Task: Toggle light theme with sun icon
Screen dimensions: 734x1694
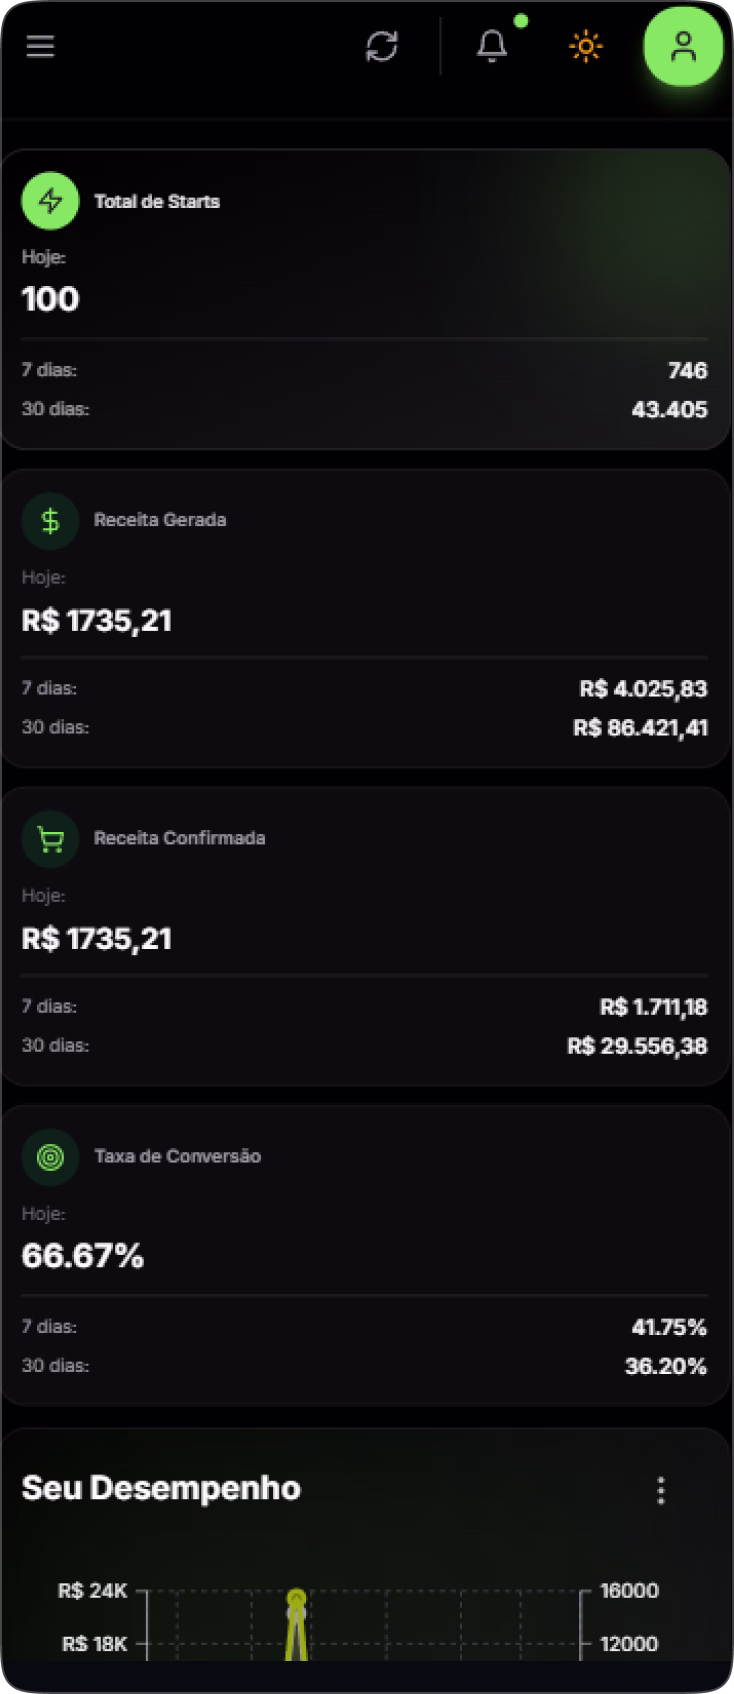Action: click(586, 46)
